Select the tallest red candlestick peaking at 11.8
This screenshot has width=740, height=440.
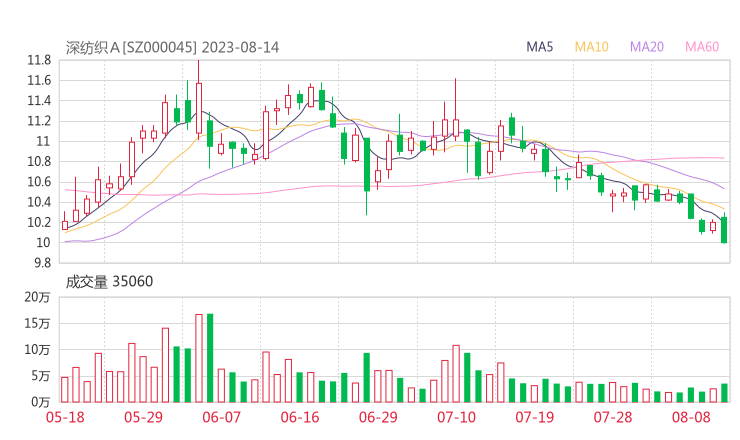point(199,100)
